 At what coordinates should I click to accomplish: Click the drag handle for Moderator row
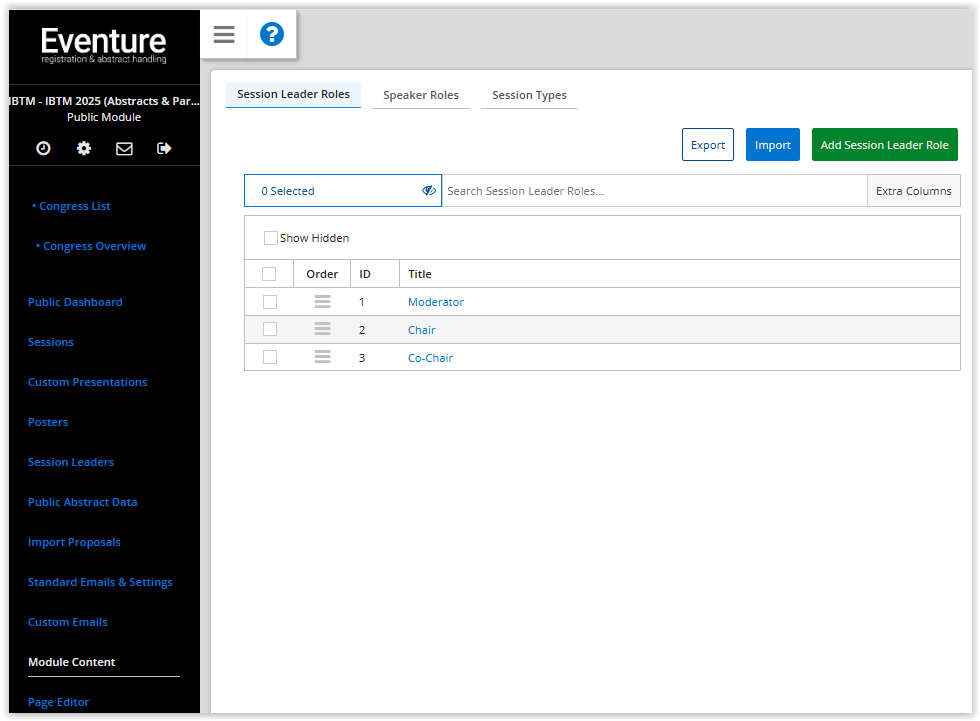click(322, 302)
